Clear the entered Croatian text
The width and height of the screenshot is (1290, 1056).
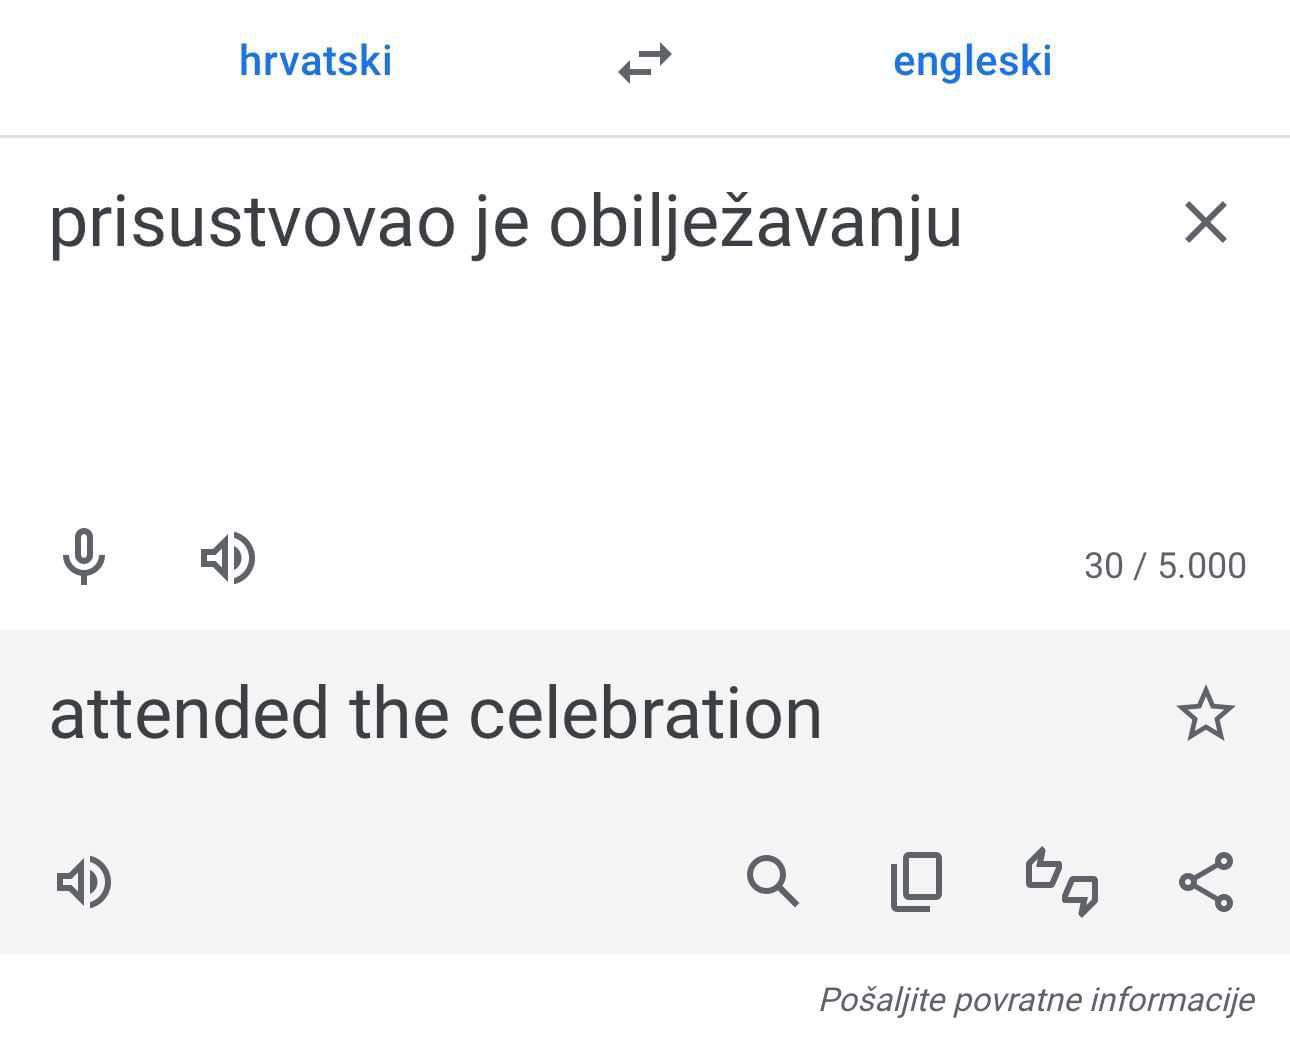coord(1205,222)
